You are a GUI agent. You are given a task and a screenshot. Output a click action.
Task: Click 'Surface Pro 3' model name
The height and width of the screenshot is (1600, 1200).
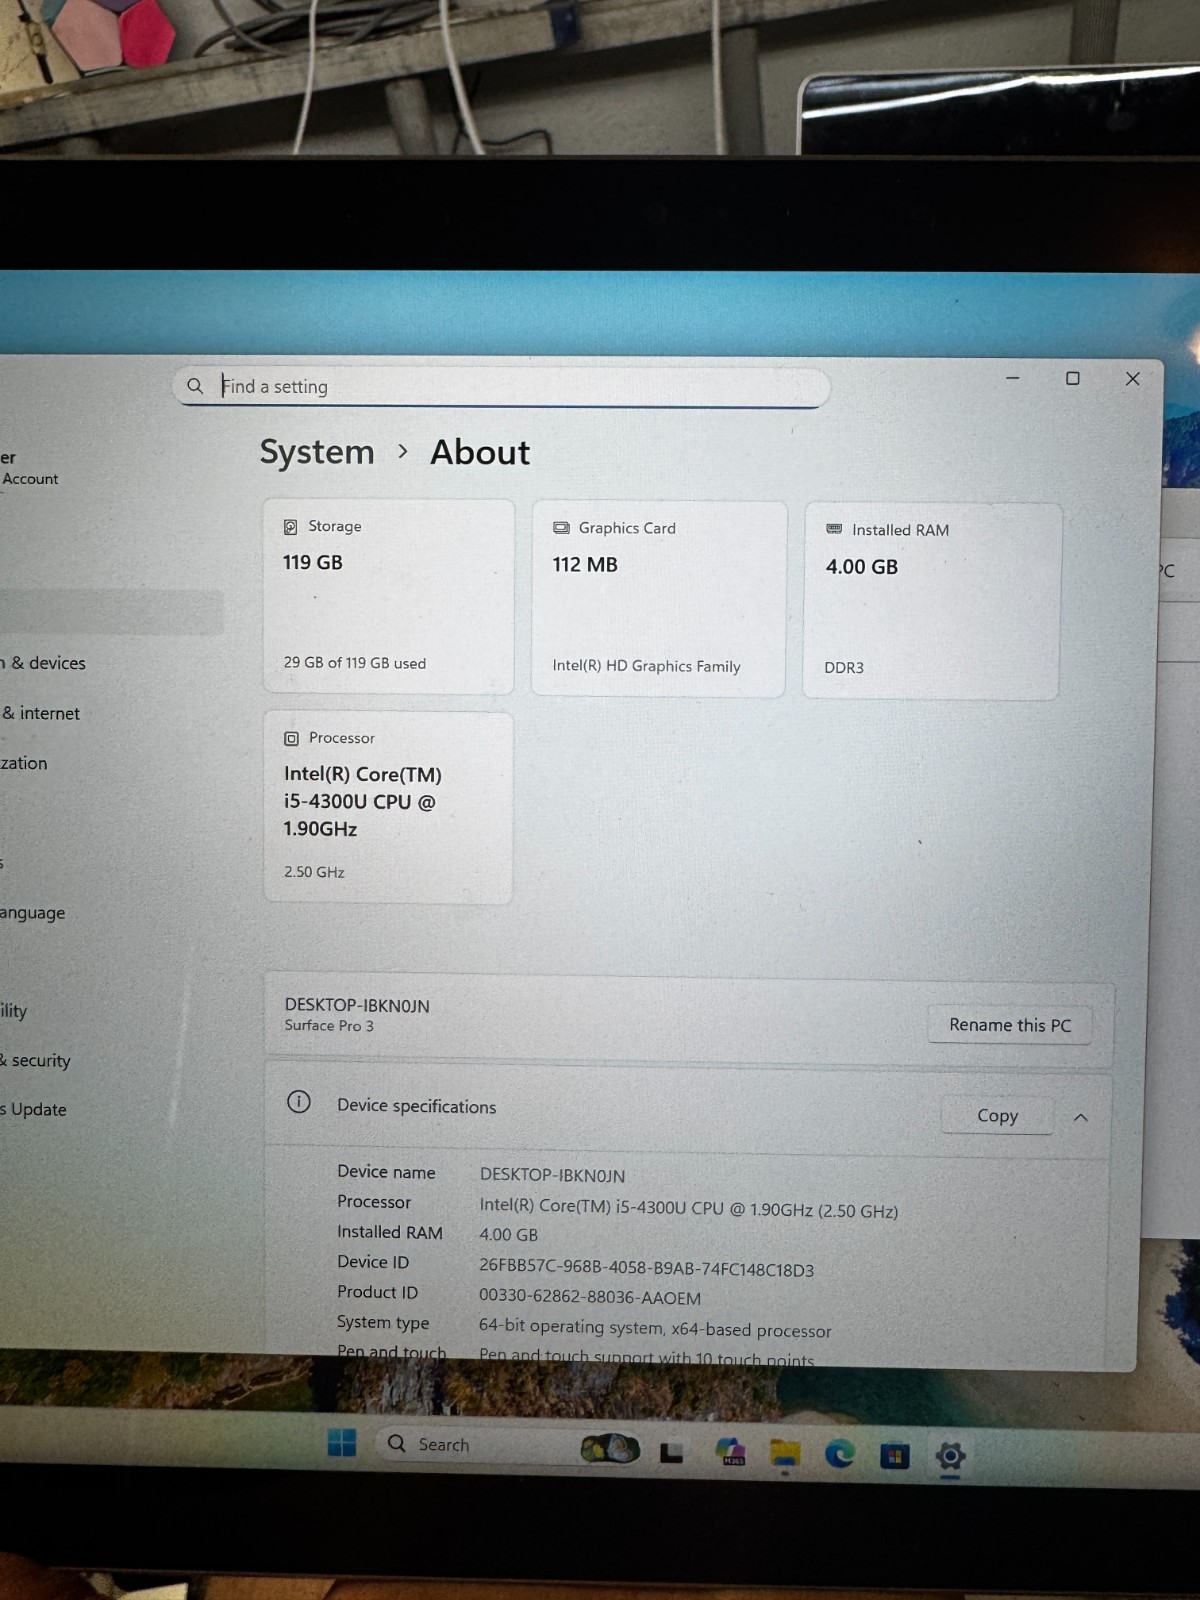tap(329, 1025)
